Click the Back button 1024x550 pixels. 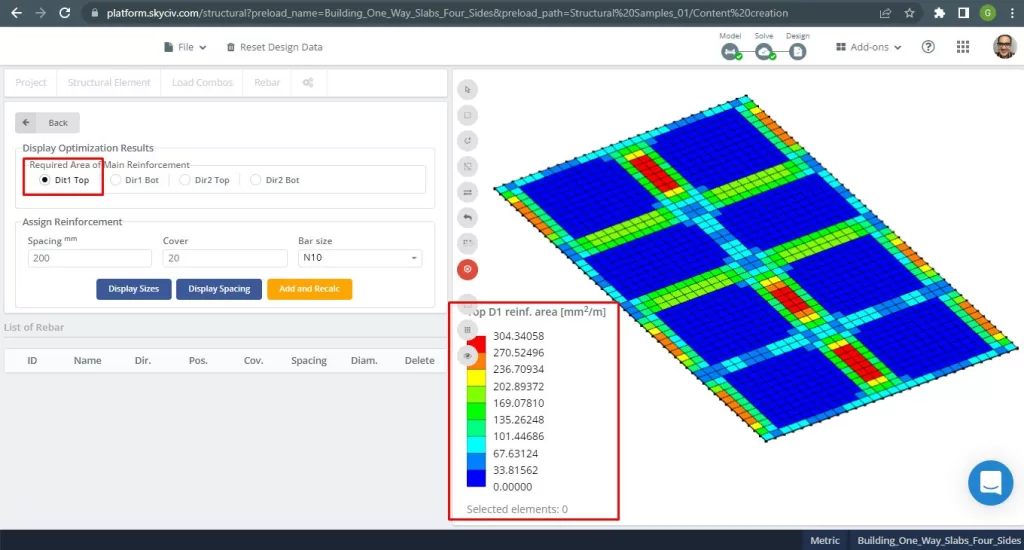pos(47,123)
